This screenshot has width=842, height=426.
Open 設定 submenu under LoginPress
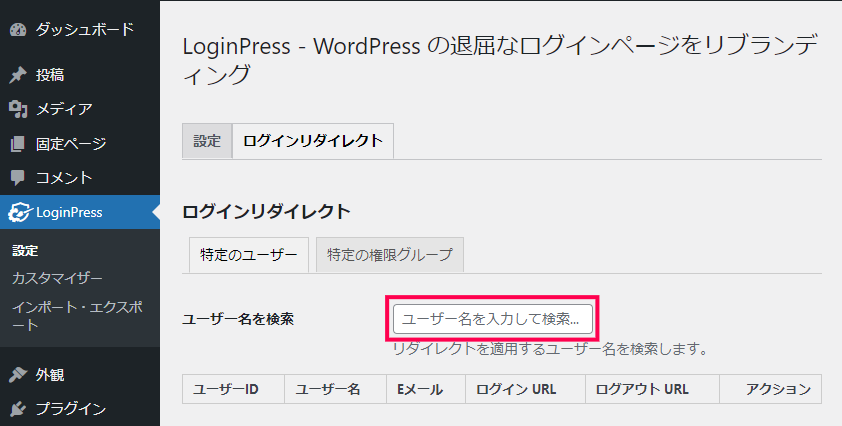[x=25, y=251]
